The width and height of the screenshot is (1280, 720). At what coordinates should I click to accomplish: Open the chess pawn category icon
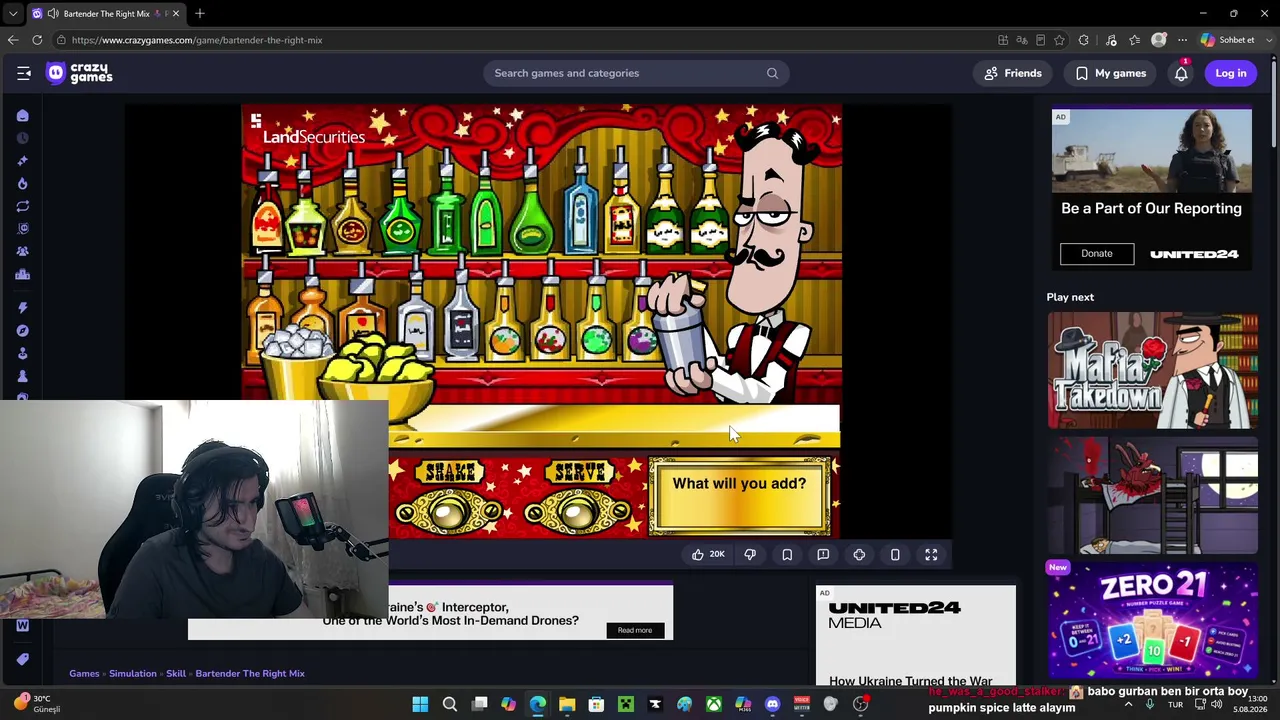pyautogui.click(x=22, y=377)
